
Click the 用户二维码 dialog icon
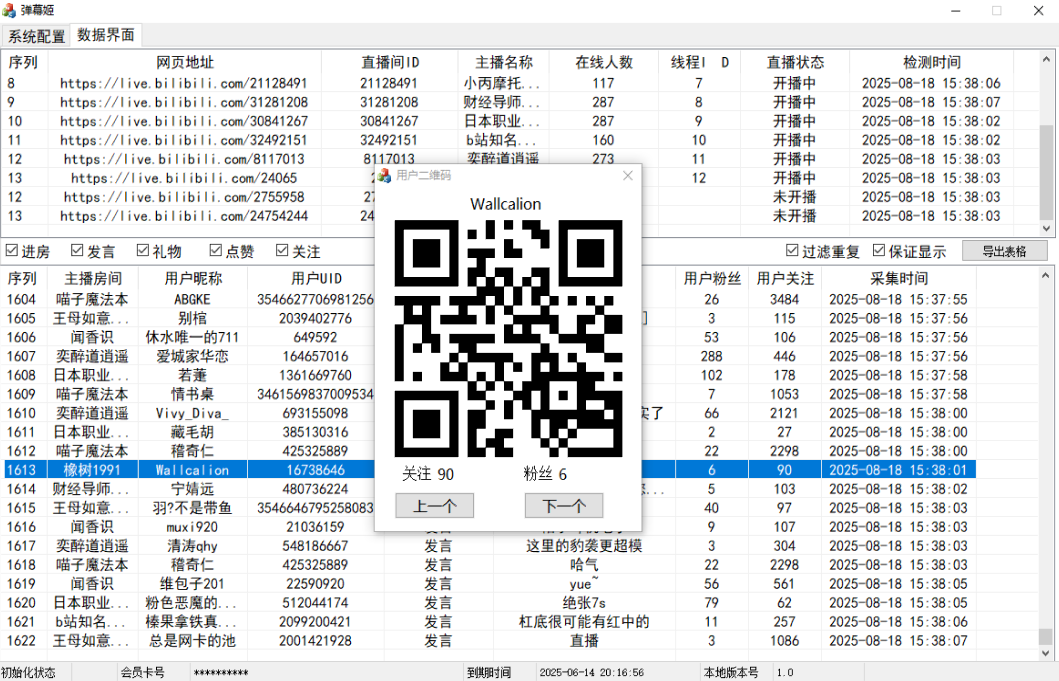pyautogui.click(x=384, y=176)
